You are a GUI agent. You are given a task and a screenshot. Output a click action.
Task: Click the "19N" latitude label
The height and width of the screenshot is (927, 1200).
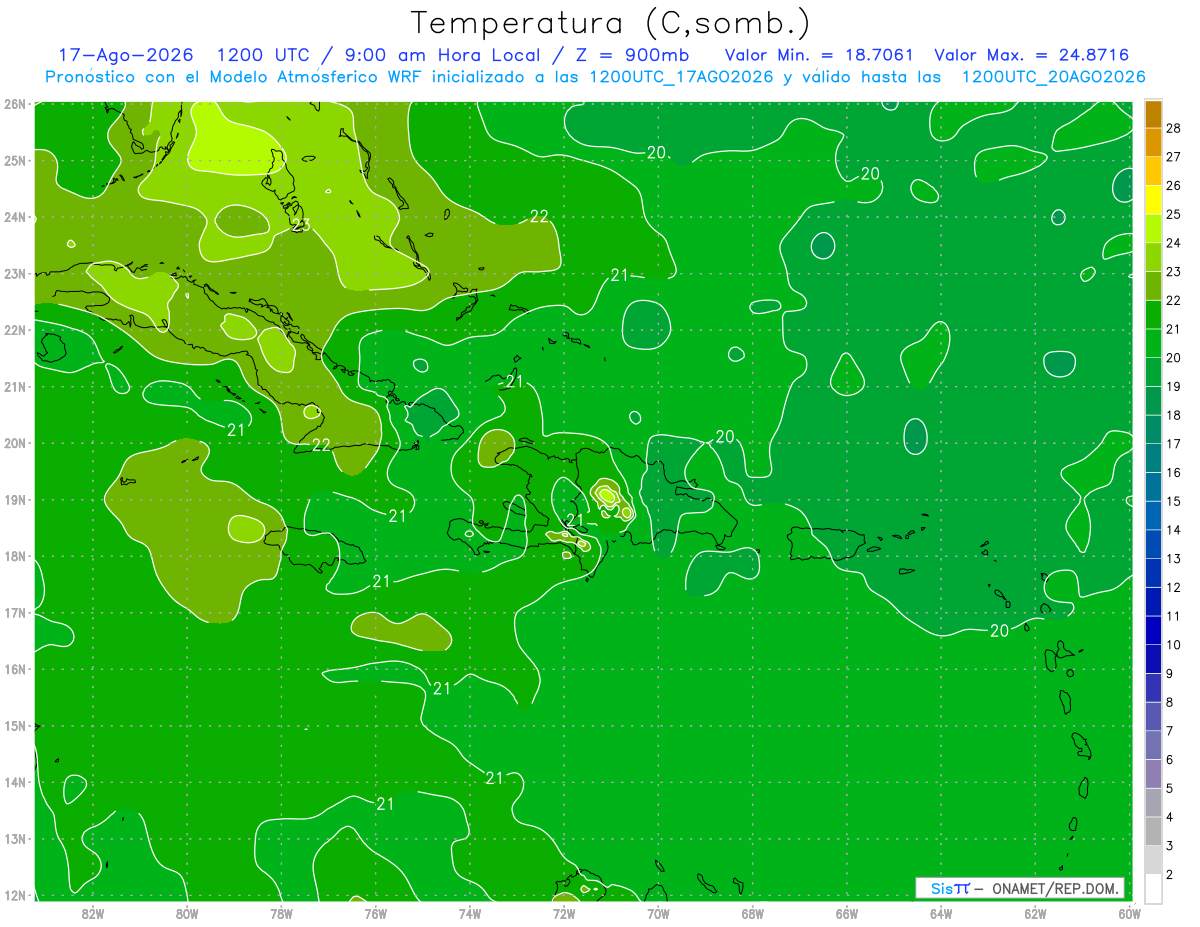point(14,499)
